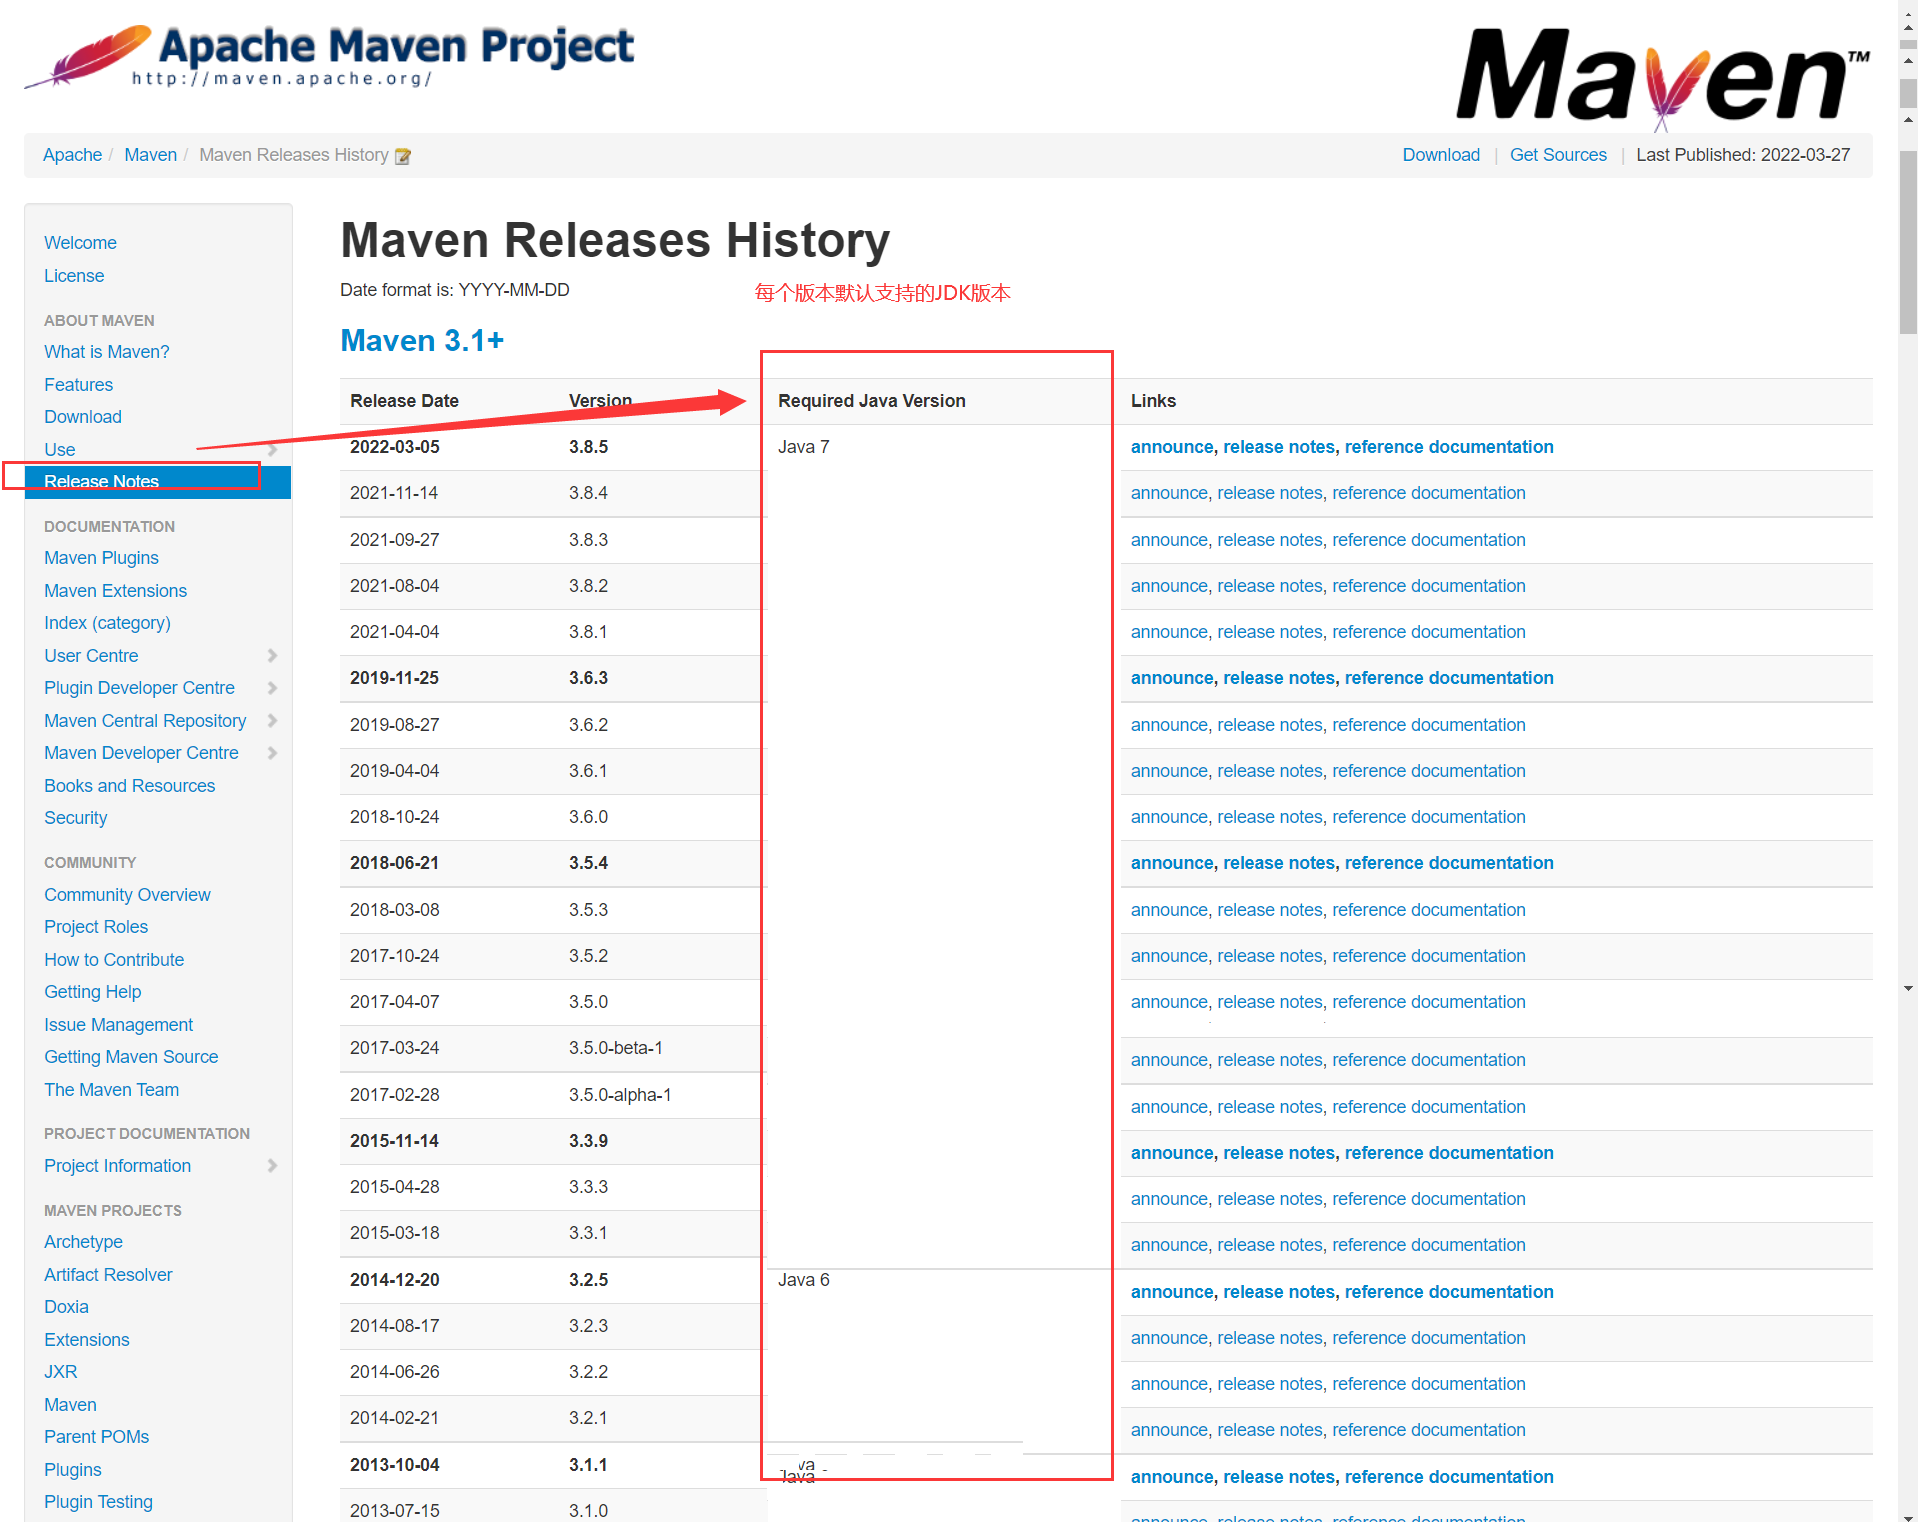The image size is (1918, 1522).
Task: Open Books and Resources page
Action: coord(130,786)
